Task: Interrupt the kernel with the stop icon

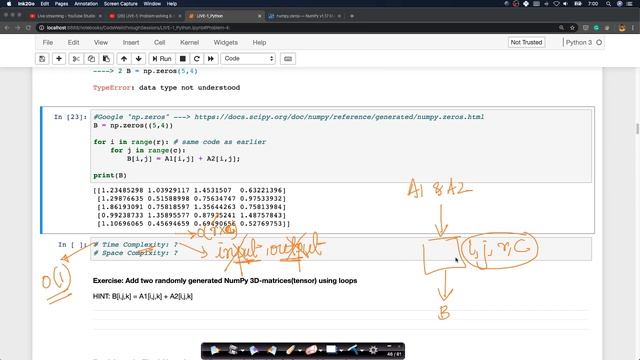Action: [183, 59]
